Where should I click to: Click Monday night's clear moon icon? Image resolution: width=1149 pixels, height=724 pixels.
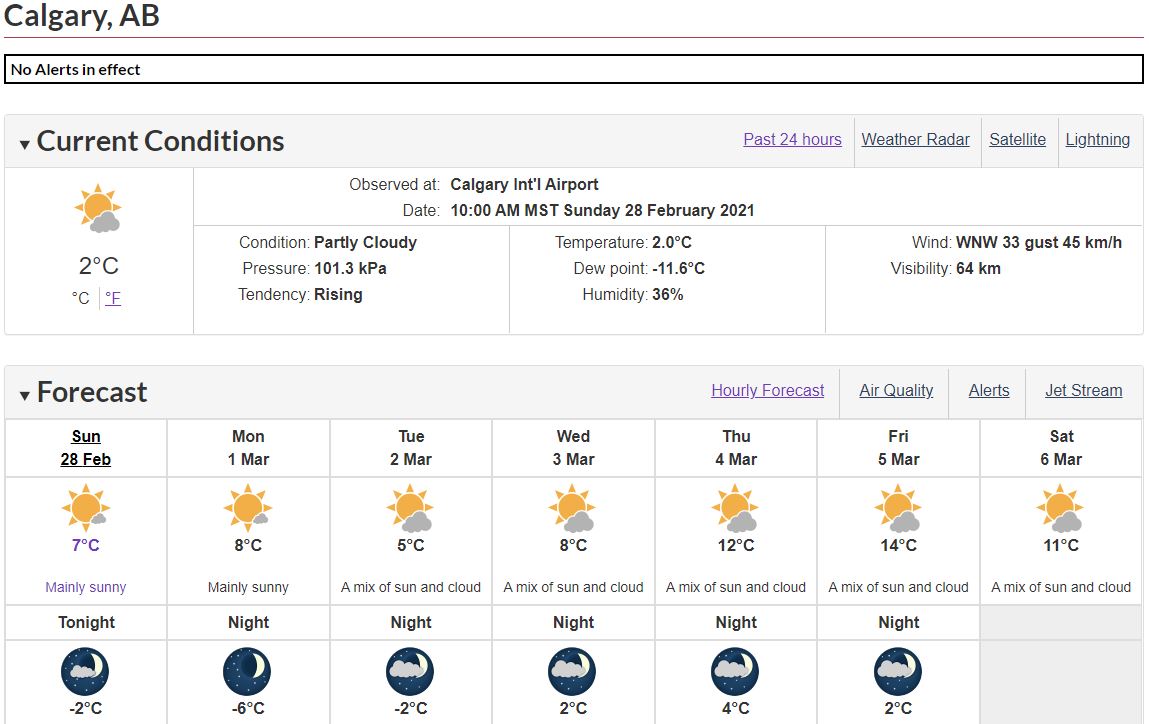point(248,671)
